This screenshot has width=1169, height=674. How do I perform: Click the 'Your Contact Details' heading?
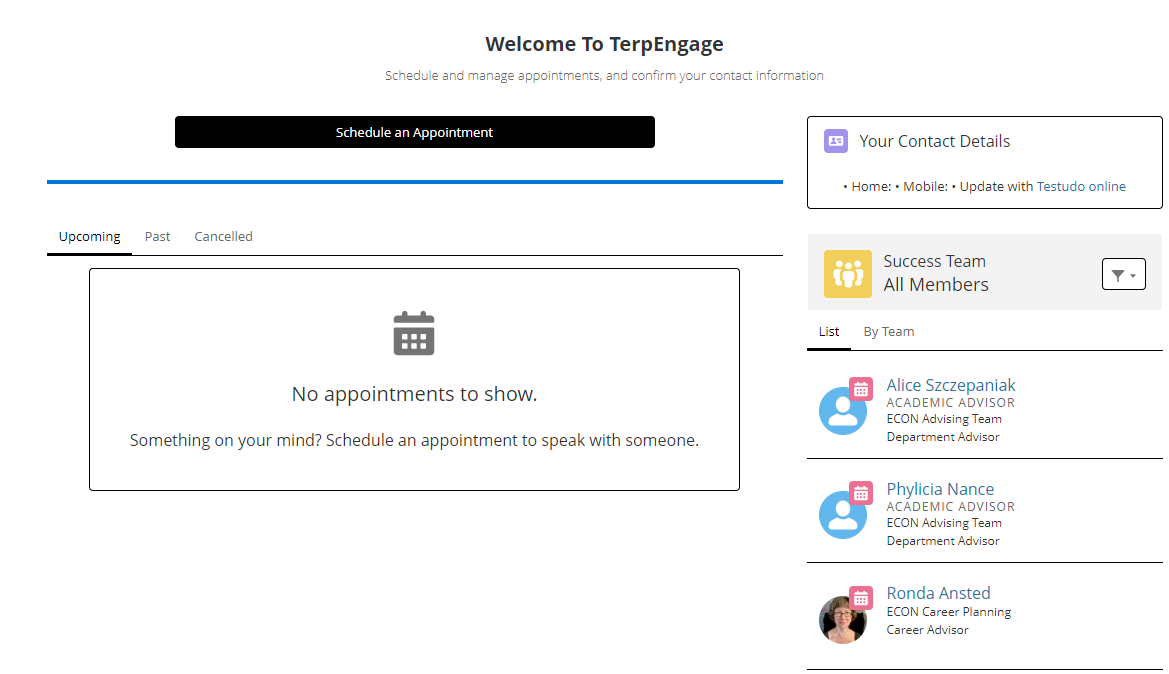934,141
